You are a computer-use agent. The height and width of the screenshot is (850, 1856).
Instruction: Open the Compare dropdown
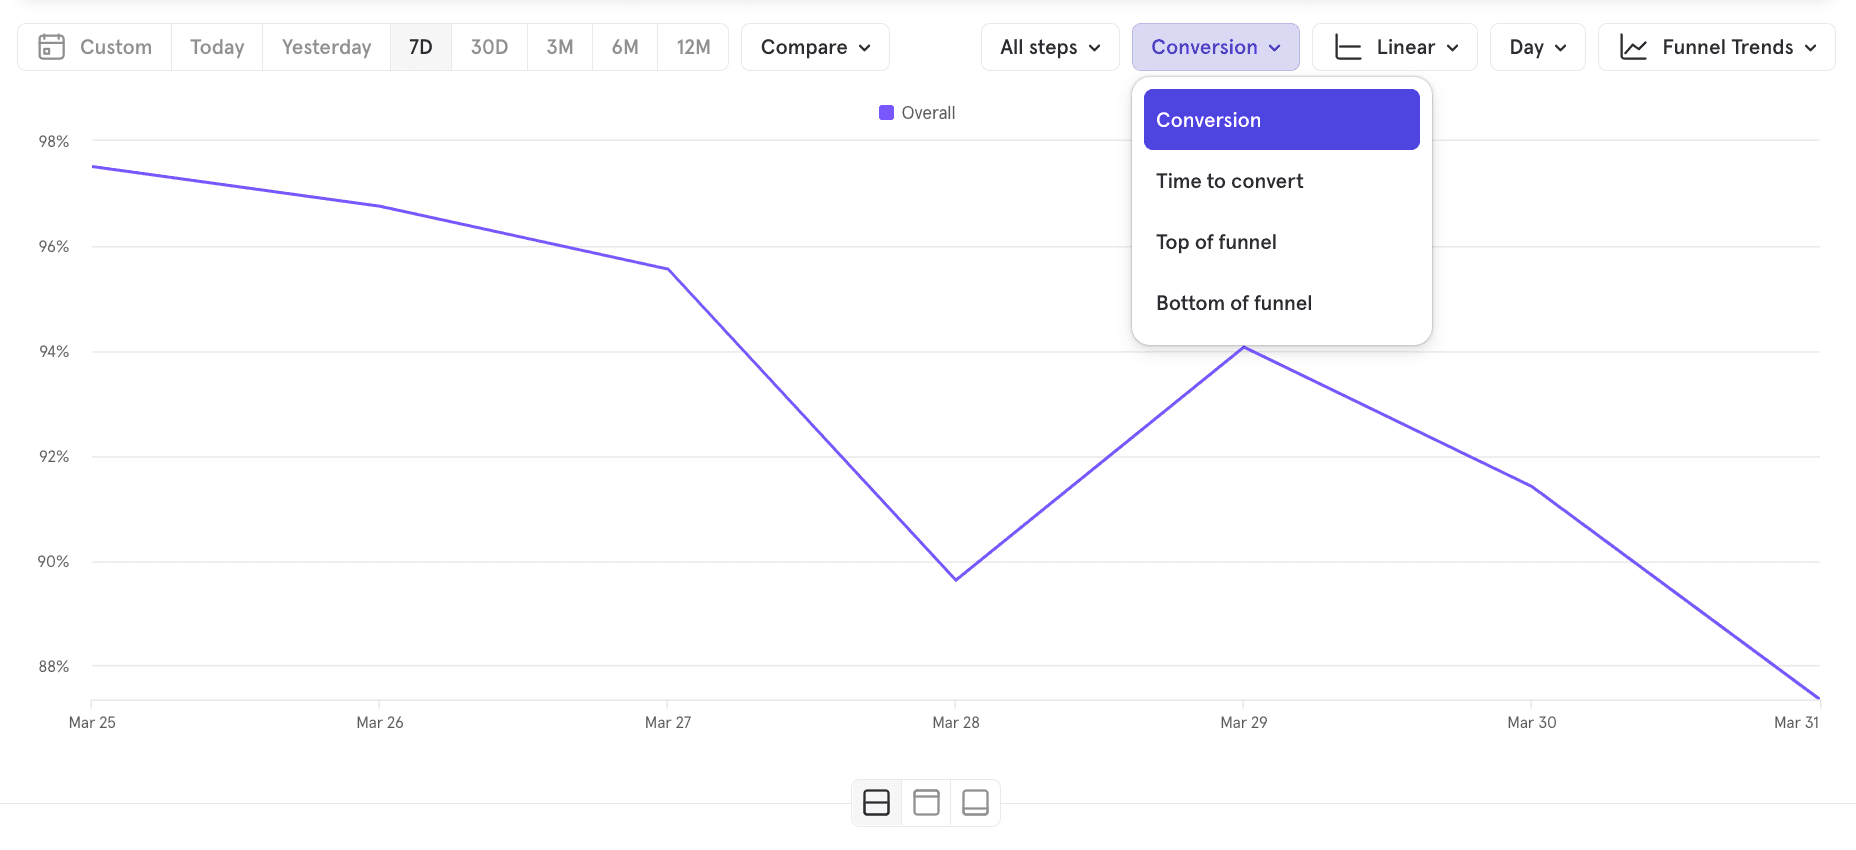click(x=815, y=47)
